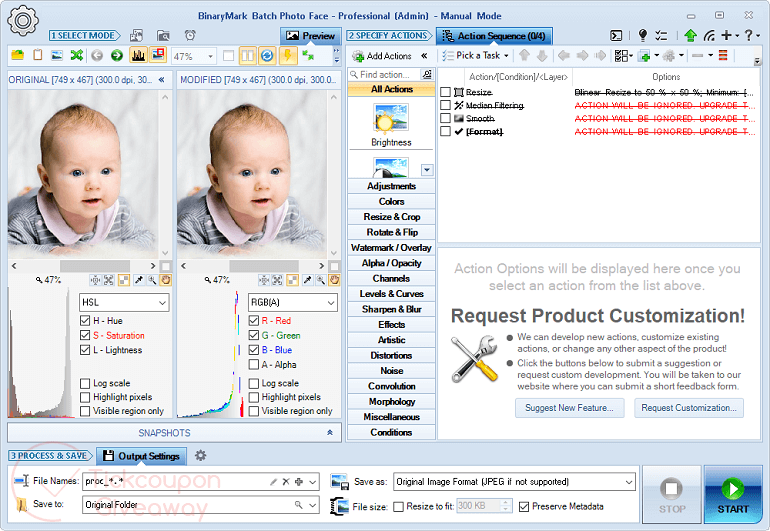The image size is (770, 531).
Task: Uncheck the S - Saturation channel
Action: coord(85,335)
